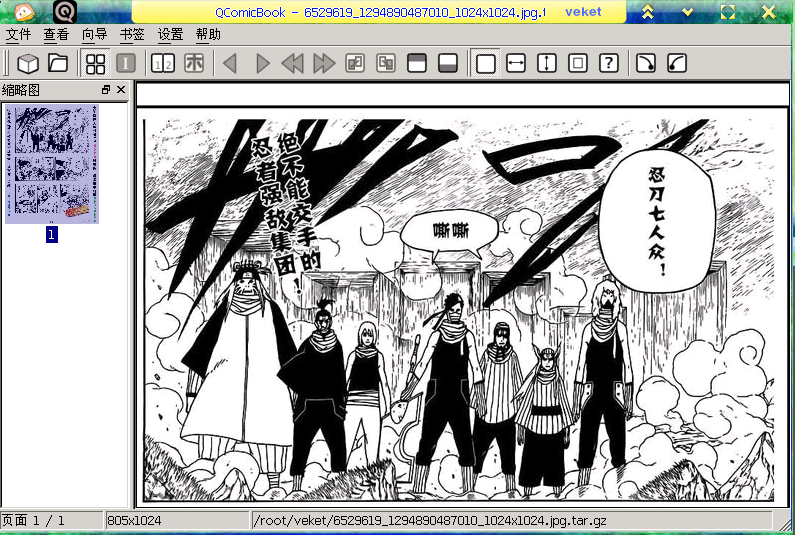Viewport: 795px width, 535px height.
Task: Jump to first page double-left arrow
Action: [x=293, y=63]
